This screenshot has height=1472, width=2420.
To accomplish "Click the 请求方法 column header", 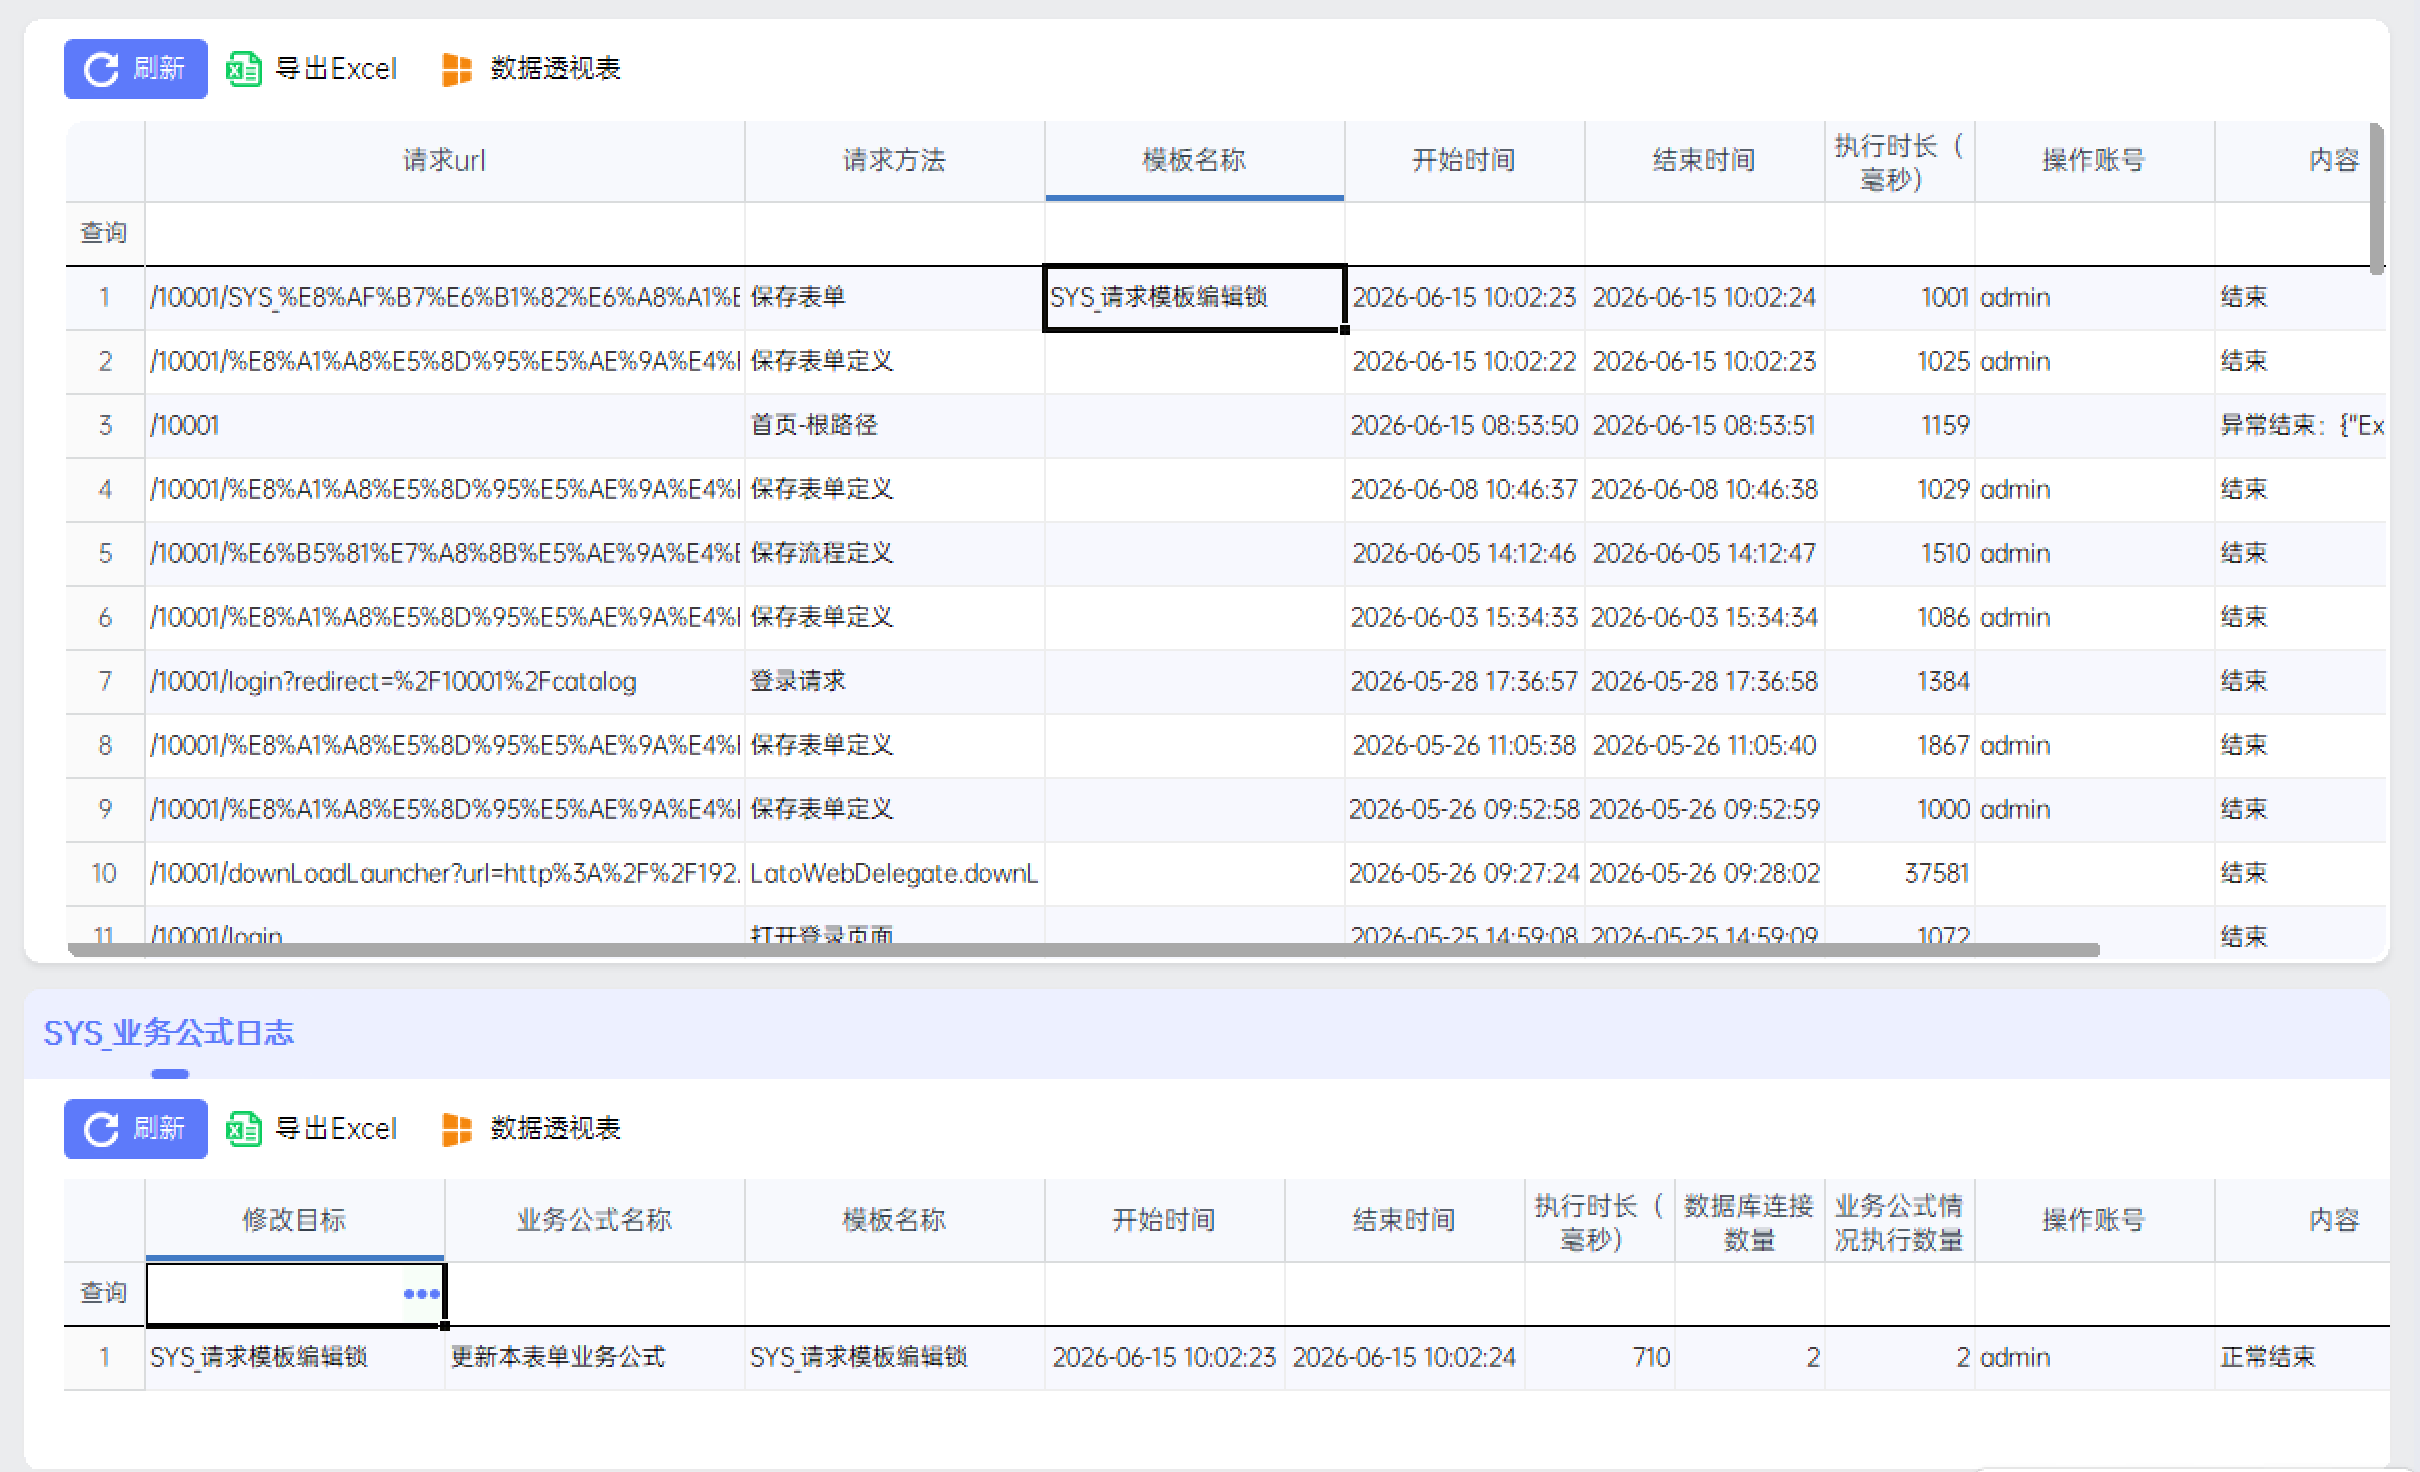I will click(895, 160).
